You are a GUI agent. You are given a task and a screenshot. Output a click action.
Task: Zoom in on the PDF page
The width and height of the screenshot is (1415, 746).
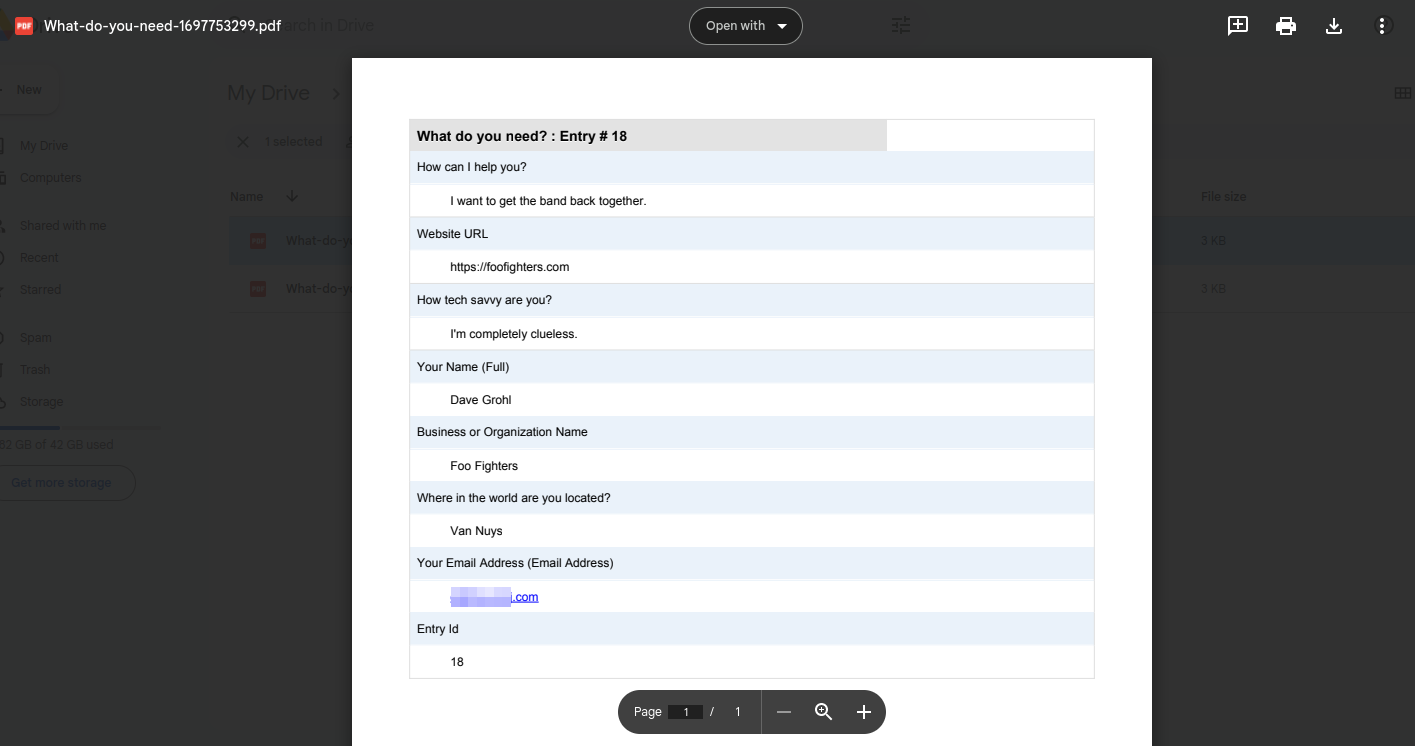(x=863, y=711)
